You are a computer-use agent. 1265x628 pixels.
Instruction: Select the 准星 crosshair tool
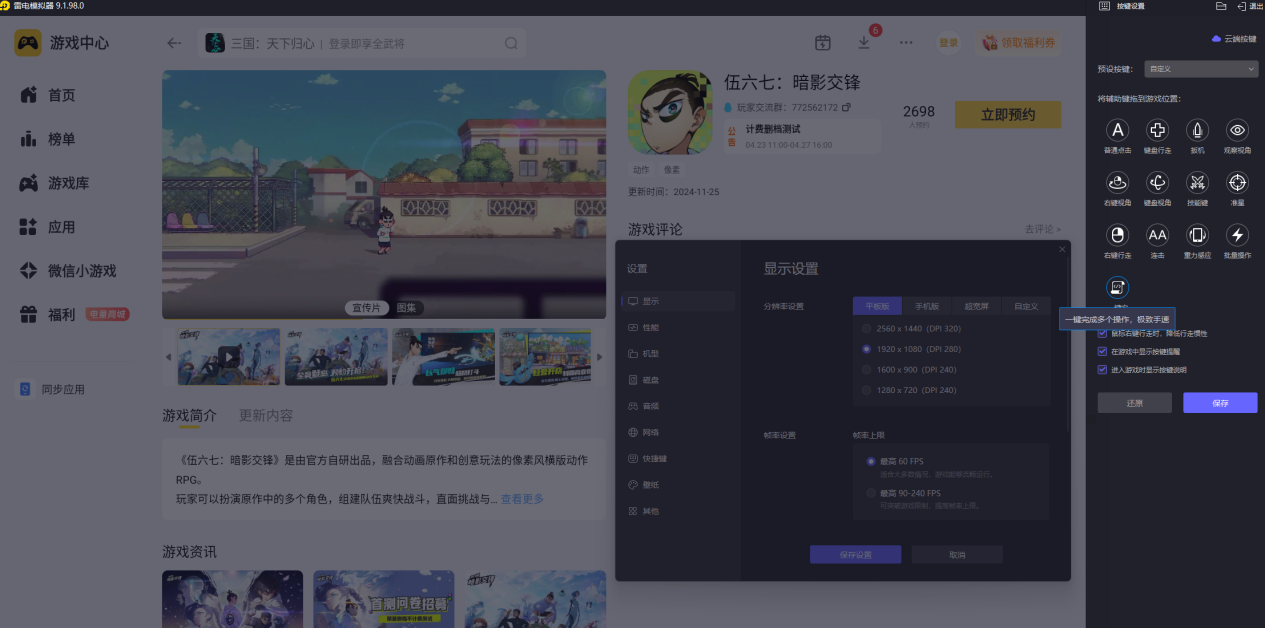(1237, 183)
